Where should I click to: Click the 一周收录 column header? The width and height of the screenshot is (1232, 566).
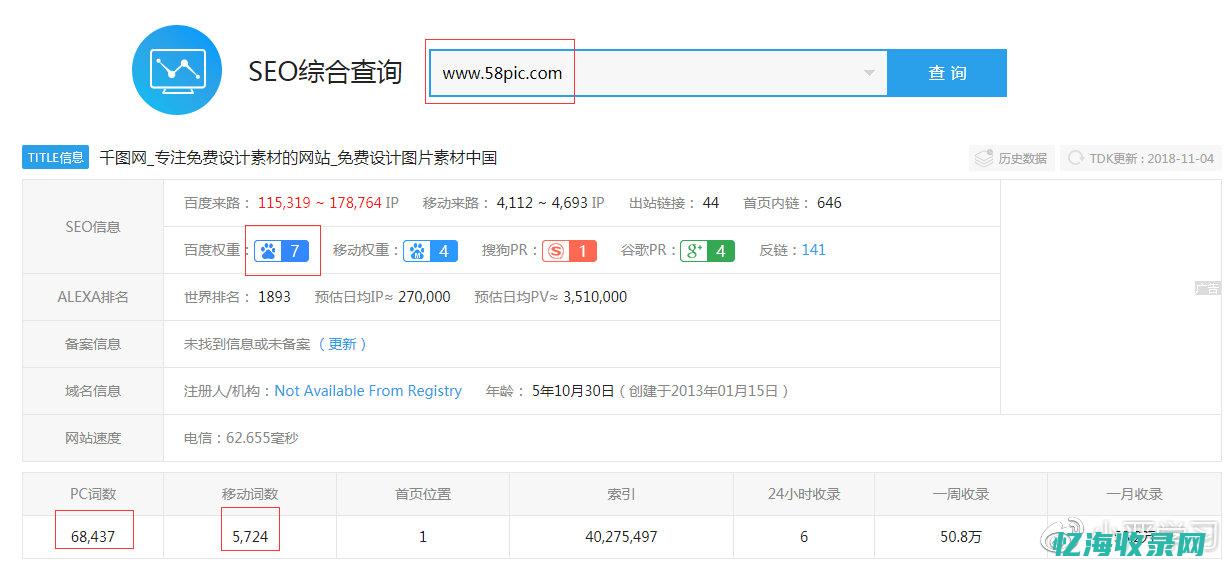961,494
